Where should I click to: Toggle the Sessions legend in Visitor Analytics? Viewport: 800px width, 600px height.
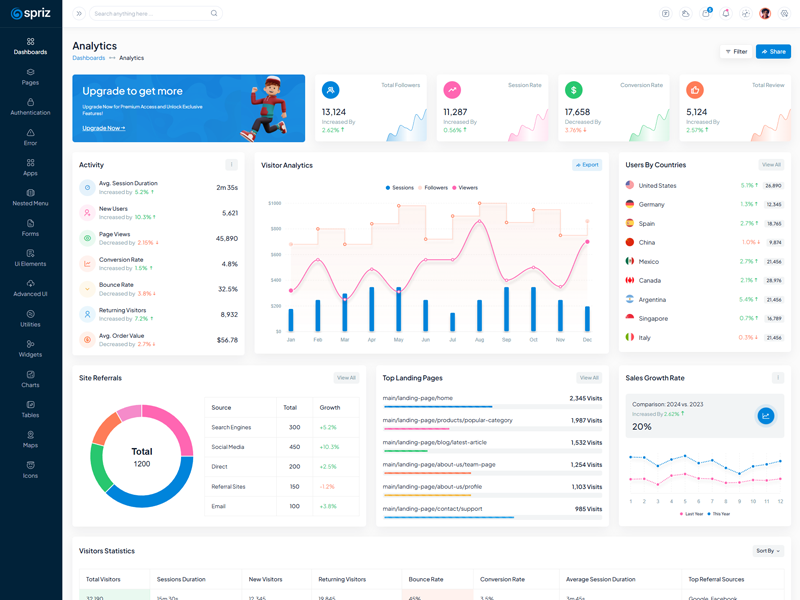click(x=400, y=187)
